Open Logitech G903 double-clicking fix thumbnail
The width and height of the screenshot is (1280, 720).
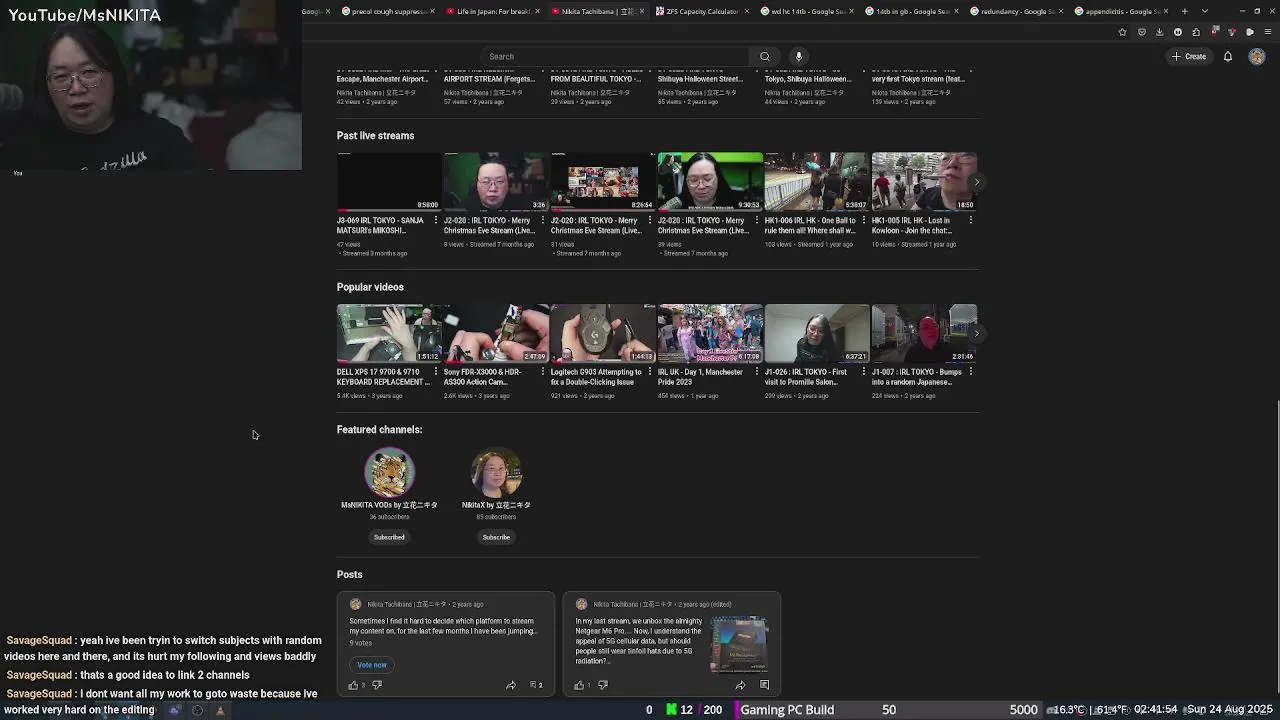(603, 333)
